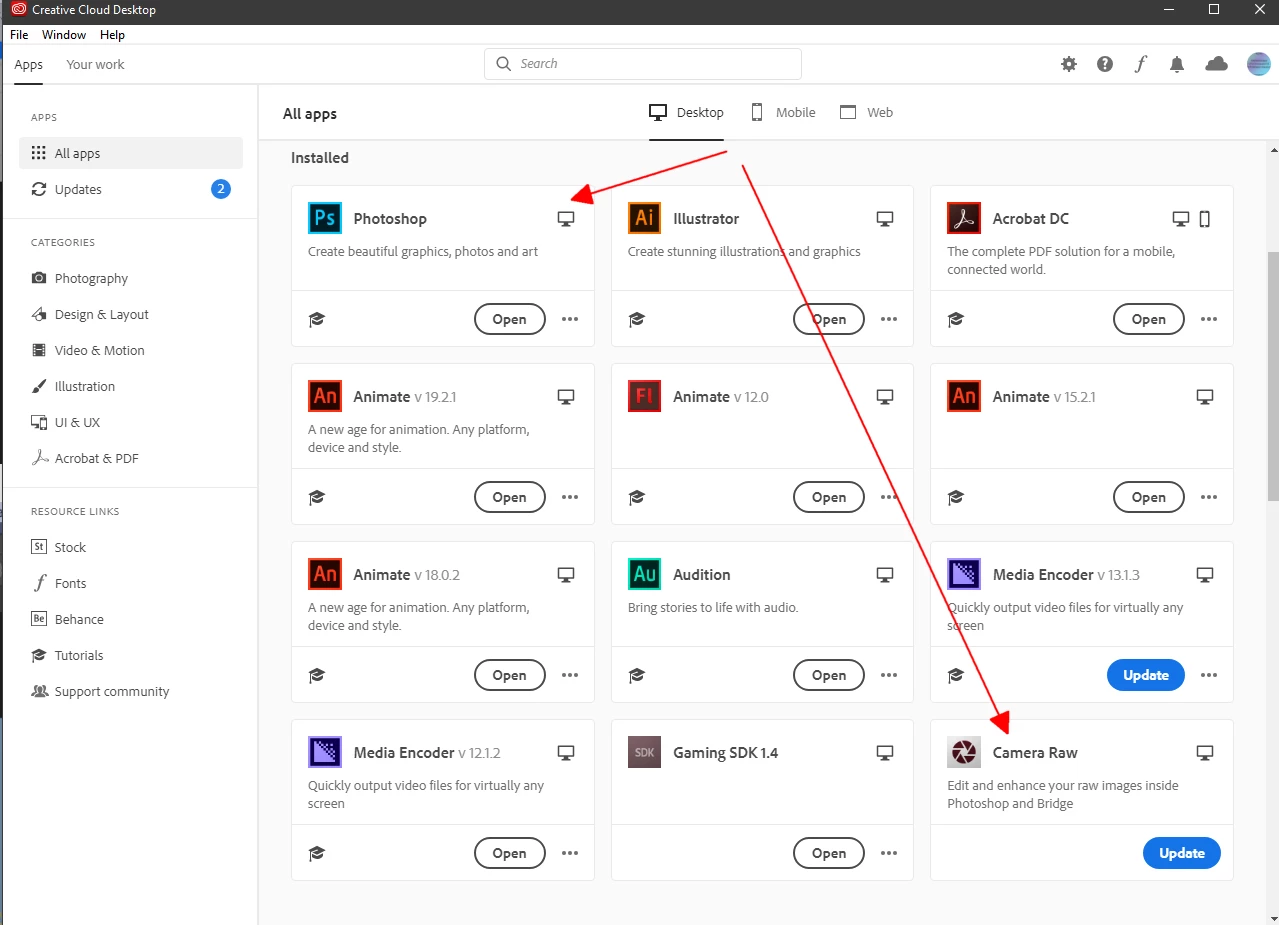
Task: Open more options for Illustrator
Action: 889,319
